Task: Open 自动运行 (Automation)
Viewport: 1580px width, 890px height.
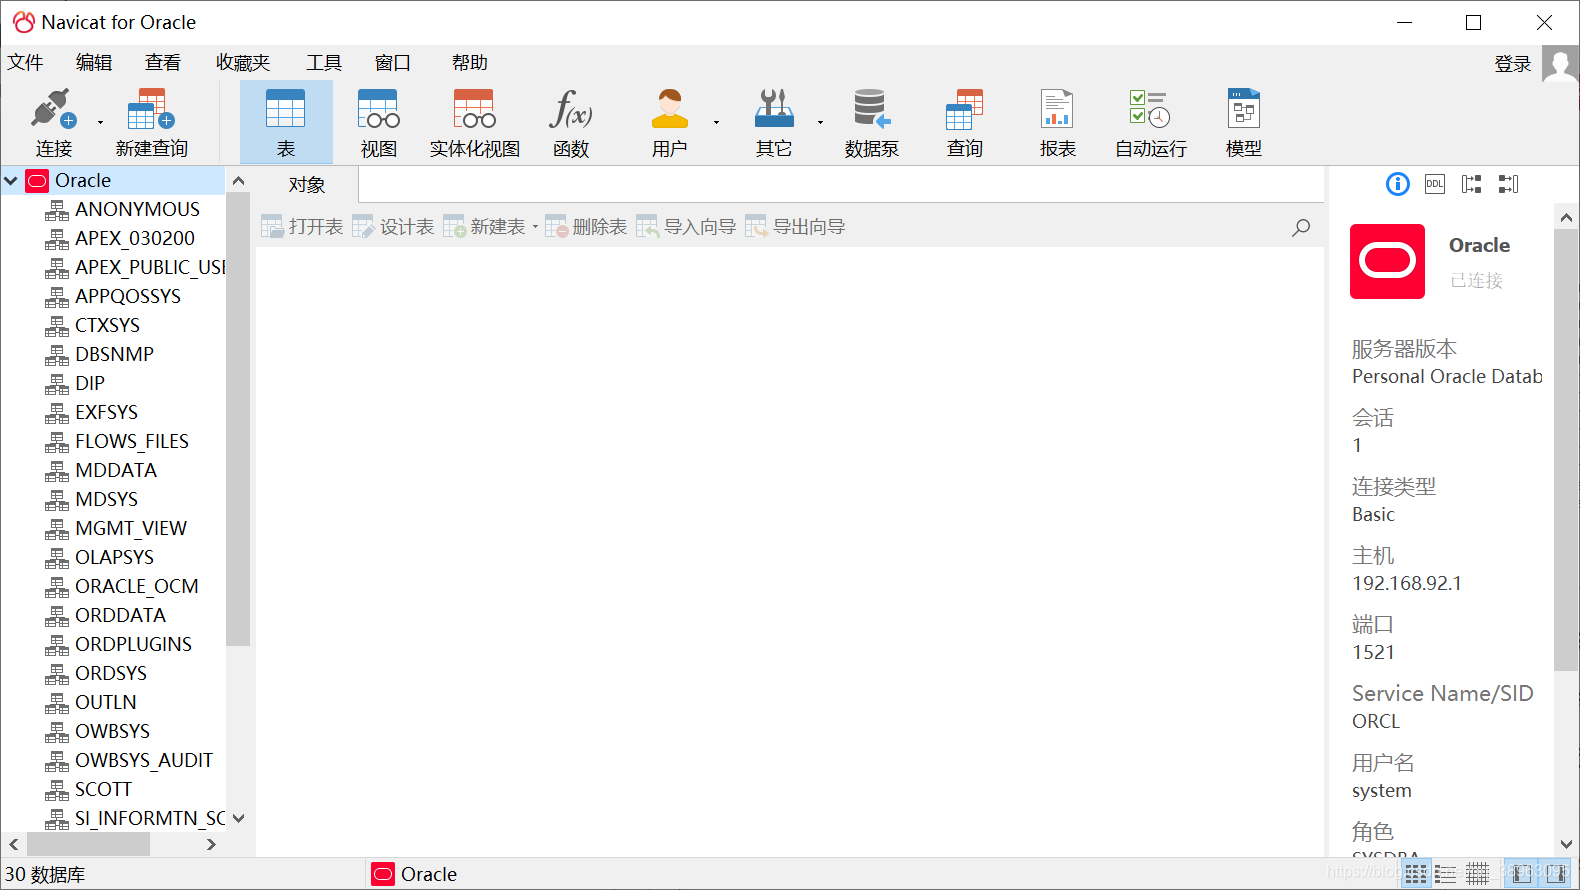Action: pyautogui.click(x=1151, y=122)
